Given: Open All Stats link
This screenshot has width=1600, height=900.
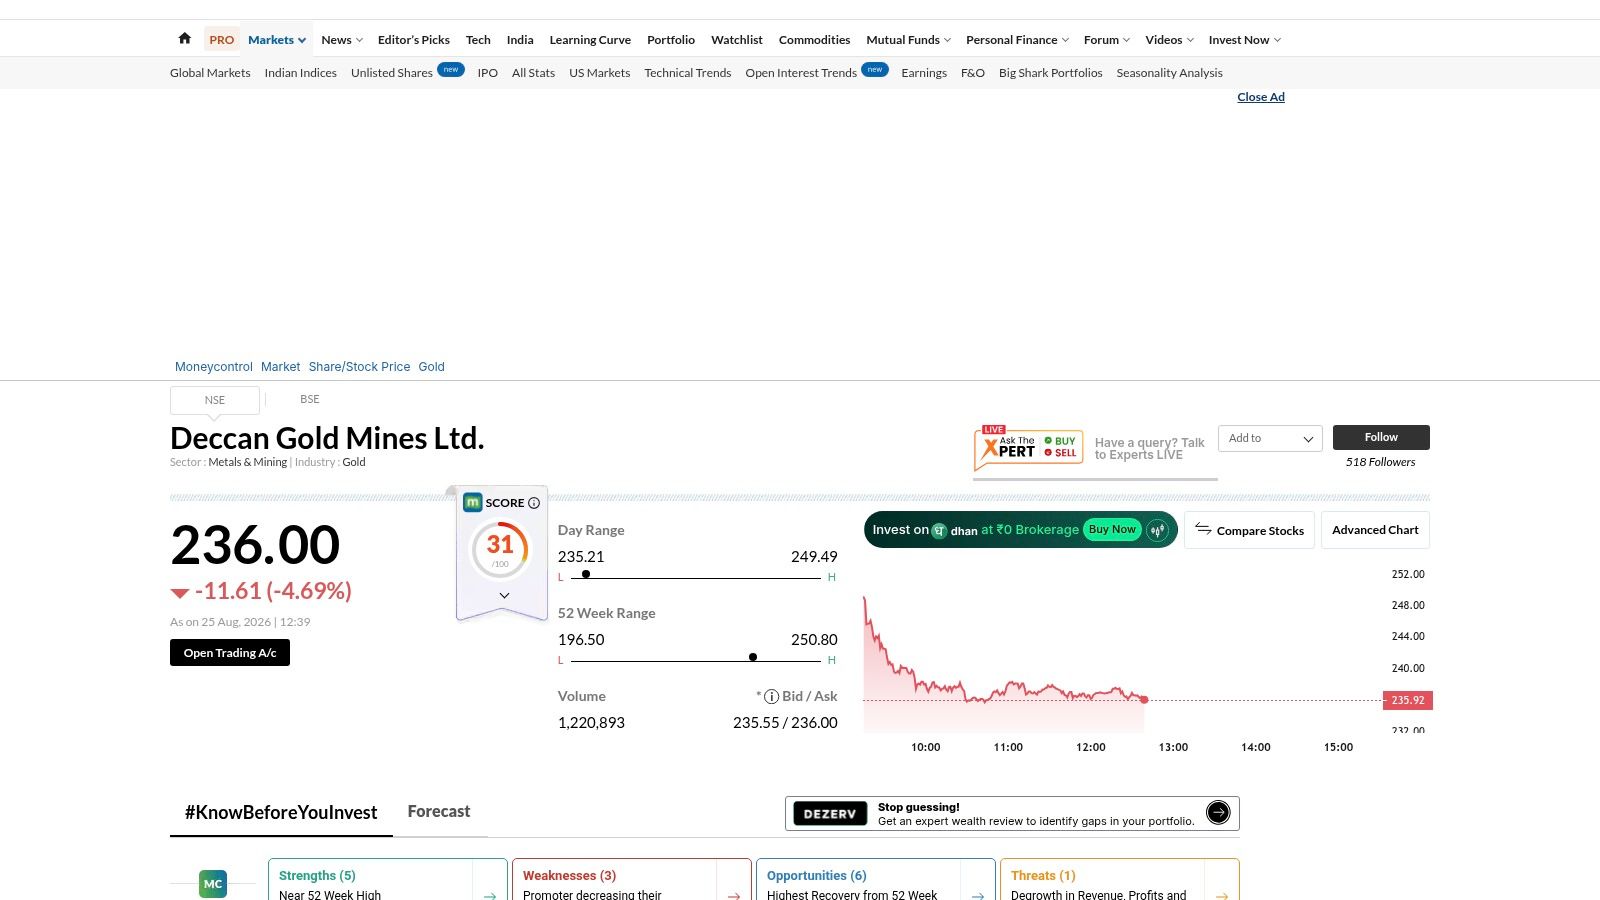Looking at the screenshot, I should (x=533, y=73).
